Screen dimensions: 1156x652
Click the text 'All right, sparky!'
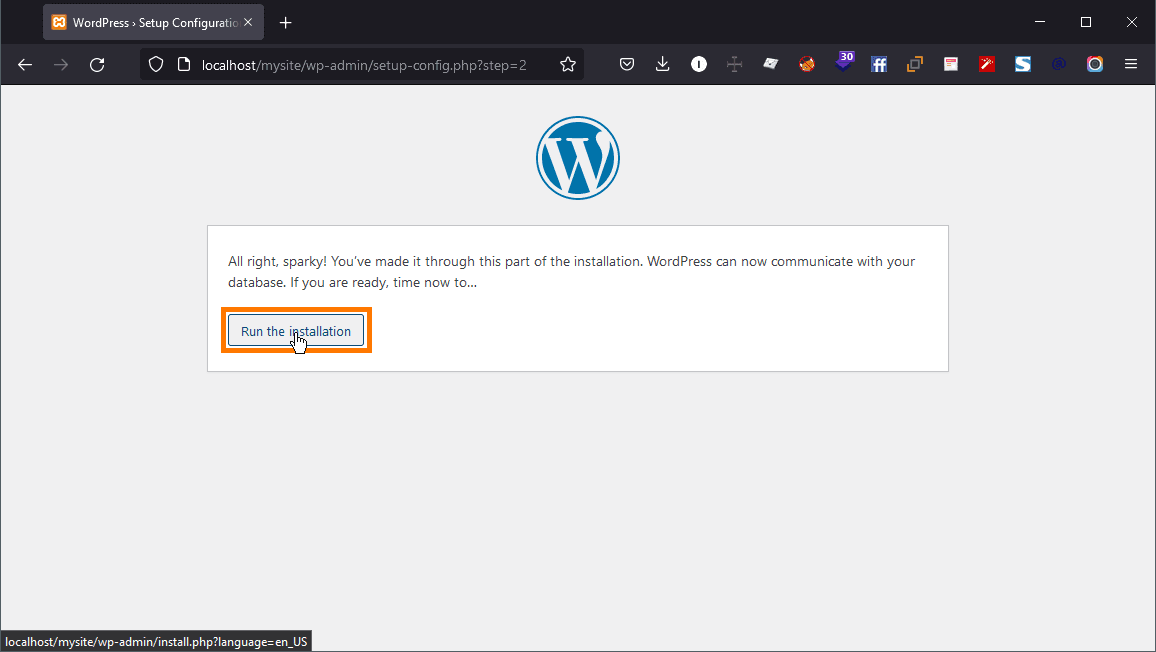[277, 261]
